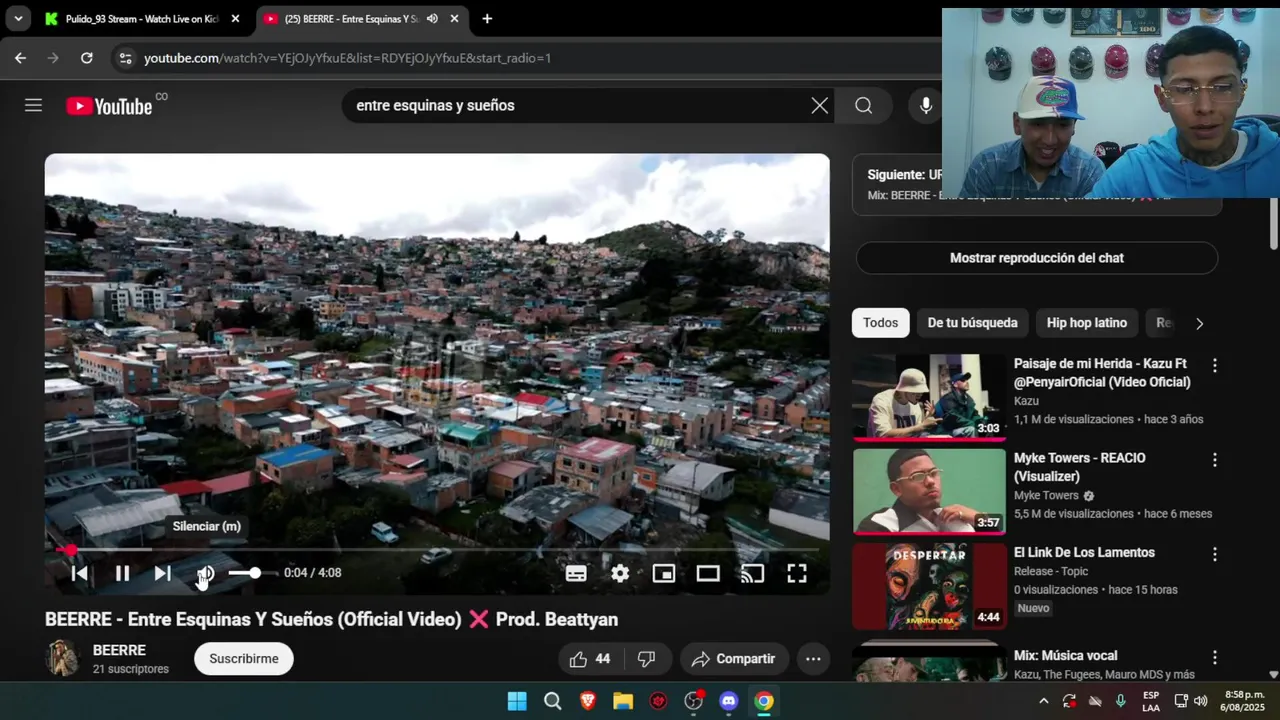Viewport: 1280px width, 720px height.
Task: Open the BEERRE channel avatar
Action: (62, 658)
